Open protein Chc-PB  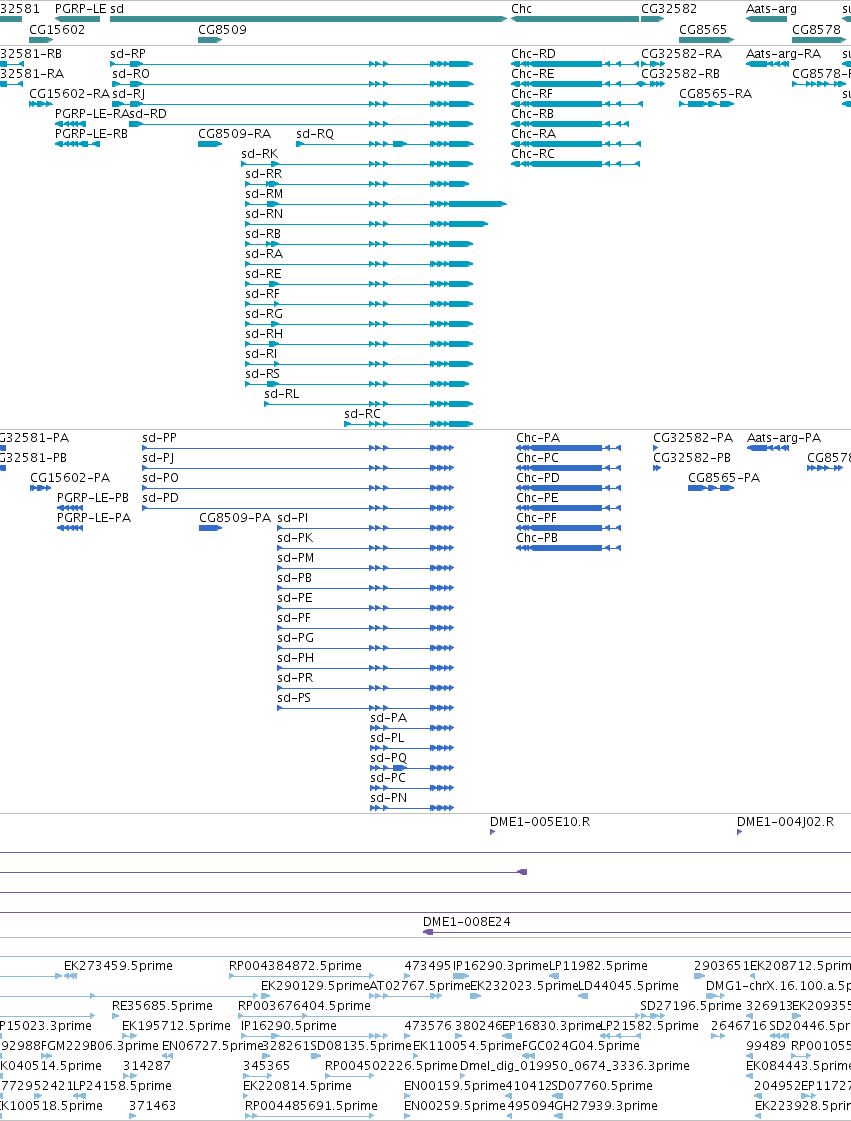(537, 538)
